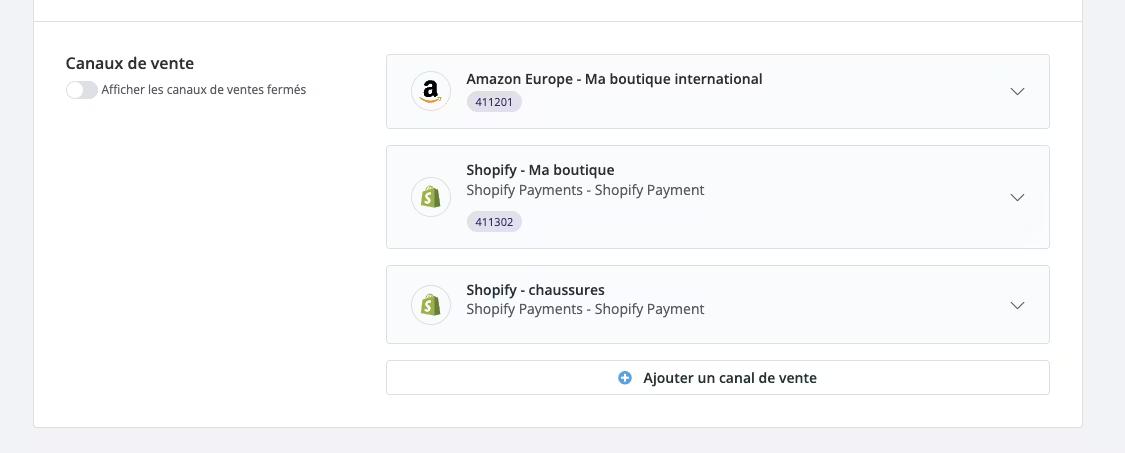This screenshot has width=1125, height=453.
Task: Click the Amazon logo icon
Action: 431,92
